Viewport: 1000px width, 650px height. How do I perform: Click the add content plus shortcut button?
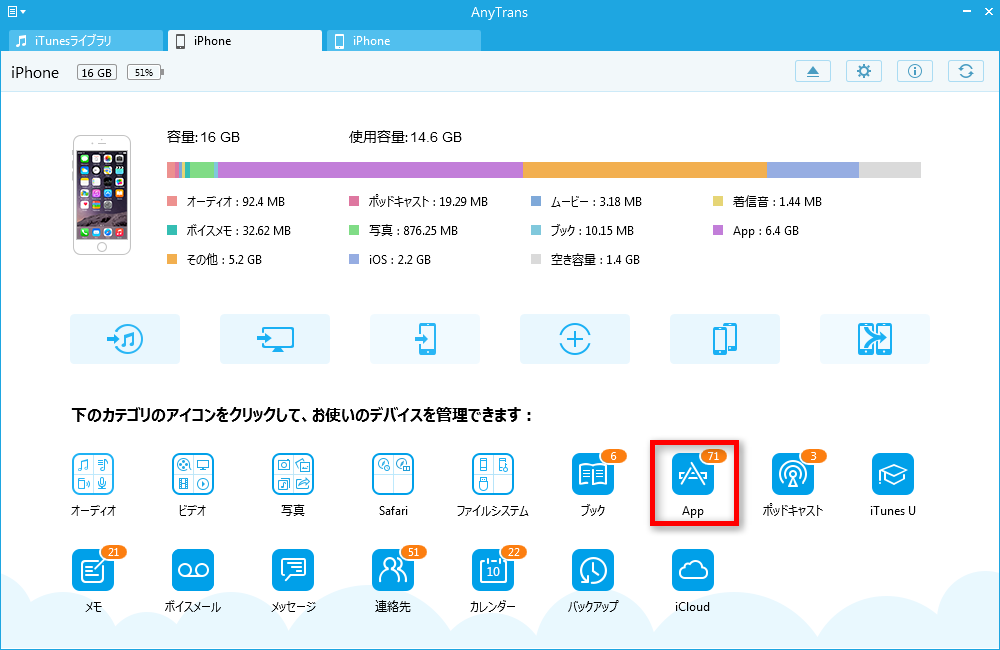[x=575, y=339]
